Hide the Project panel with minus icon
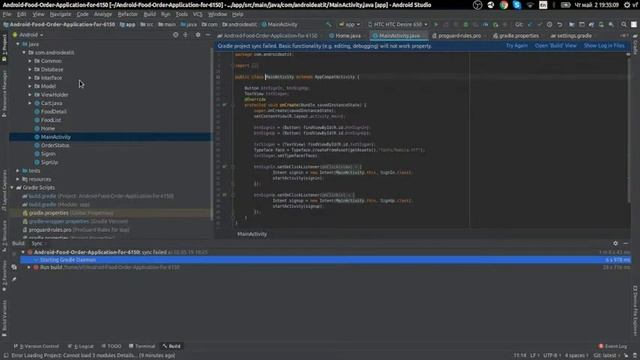Viewport: 640px width, 360px height. click(x=208, y=35)
